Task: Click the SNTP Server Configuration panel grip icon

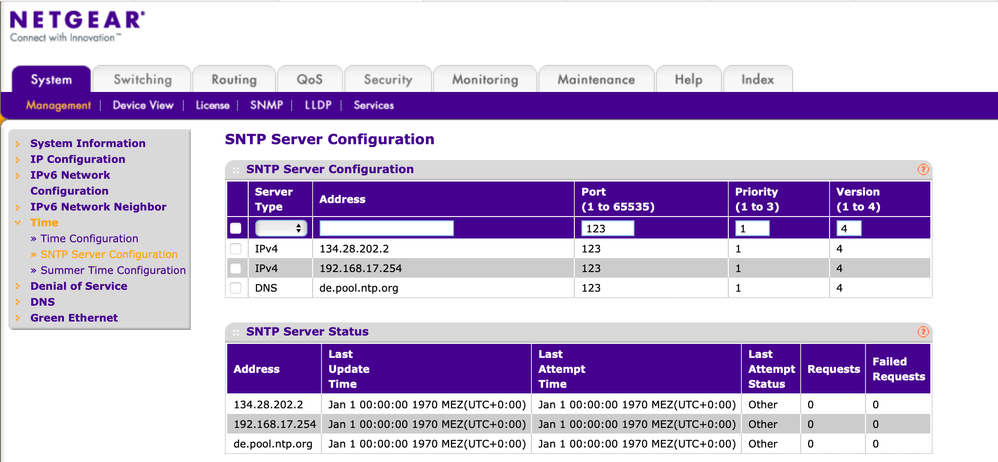Action: (x=236, y=170)
